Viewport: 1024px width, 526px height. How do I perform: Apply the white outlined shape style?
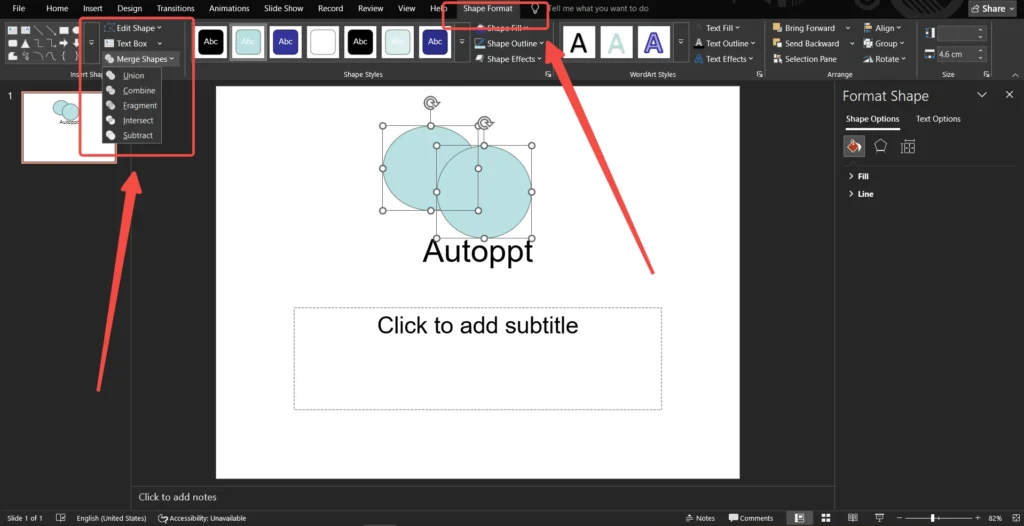(323, 42)
